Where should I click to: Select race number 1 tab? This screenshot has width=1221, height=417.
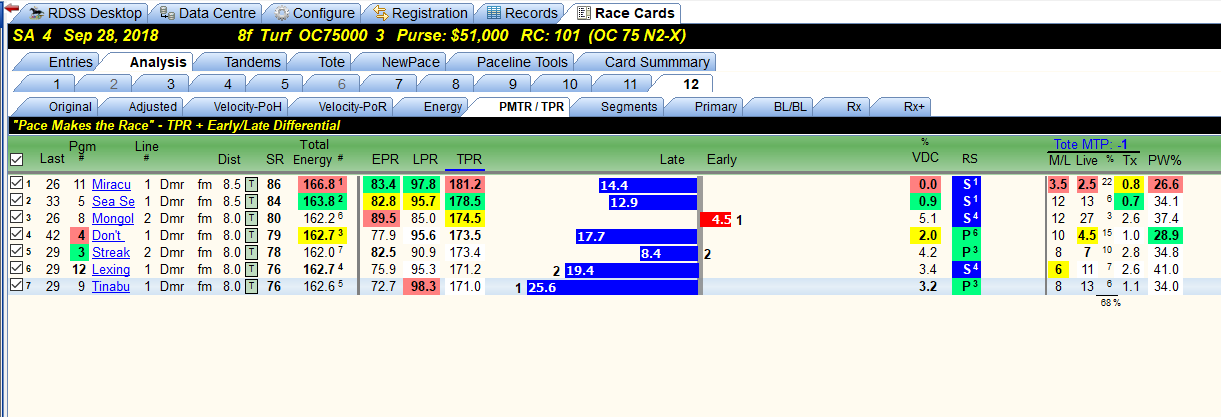pyautogui.click(x=57, y=84)
